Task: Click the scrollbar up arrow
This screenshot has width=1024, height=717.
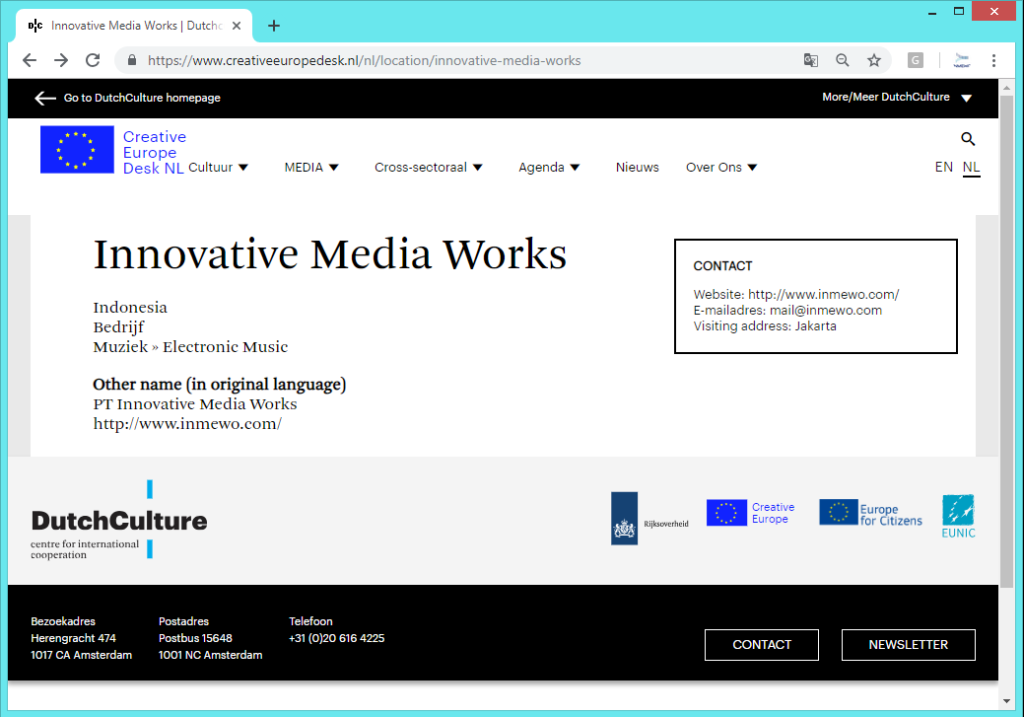Action: click(x=1006, y=87)
